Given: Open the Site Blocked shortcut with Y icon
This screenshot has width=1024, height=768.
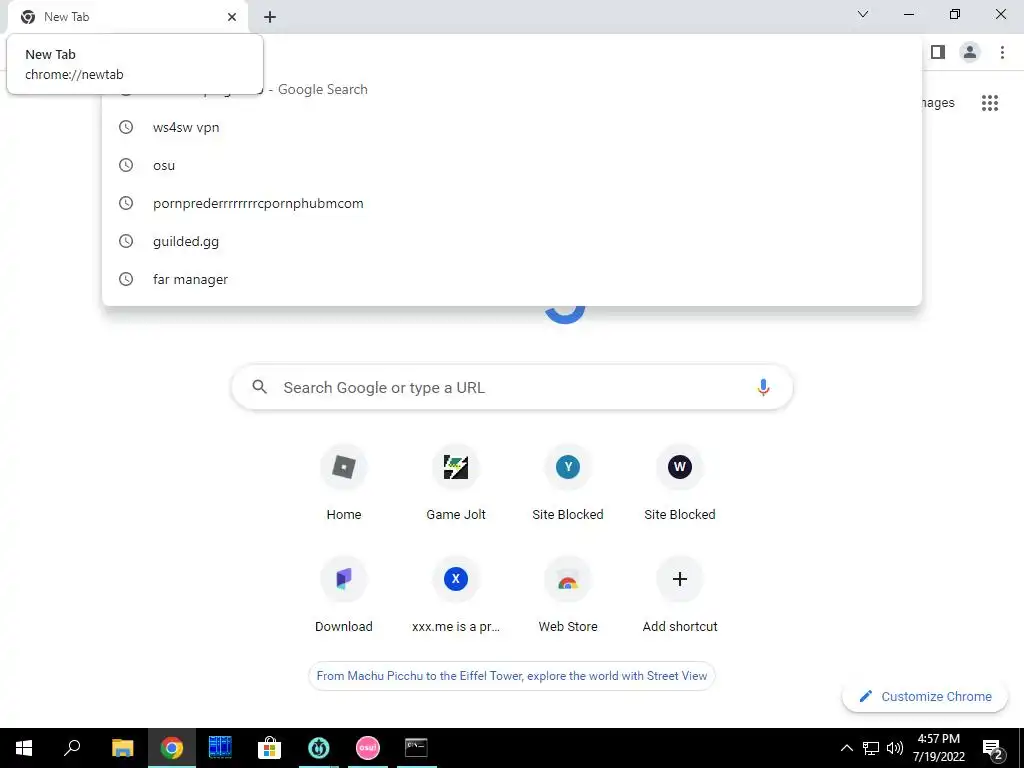Looking at the screenshot, I should [x=568, y=483].
